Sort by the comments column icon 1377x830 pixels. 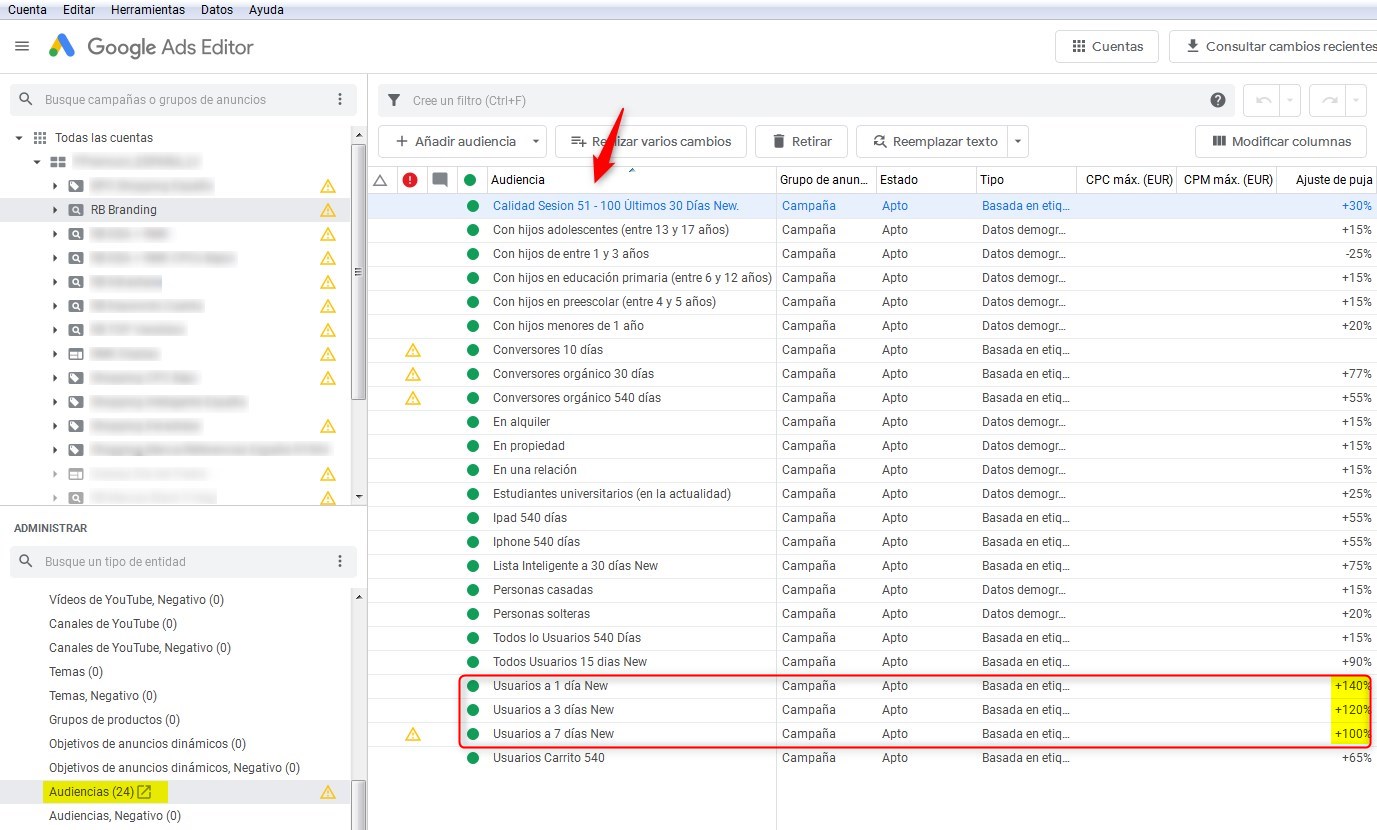pos(440,180)
